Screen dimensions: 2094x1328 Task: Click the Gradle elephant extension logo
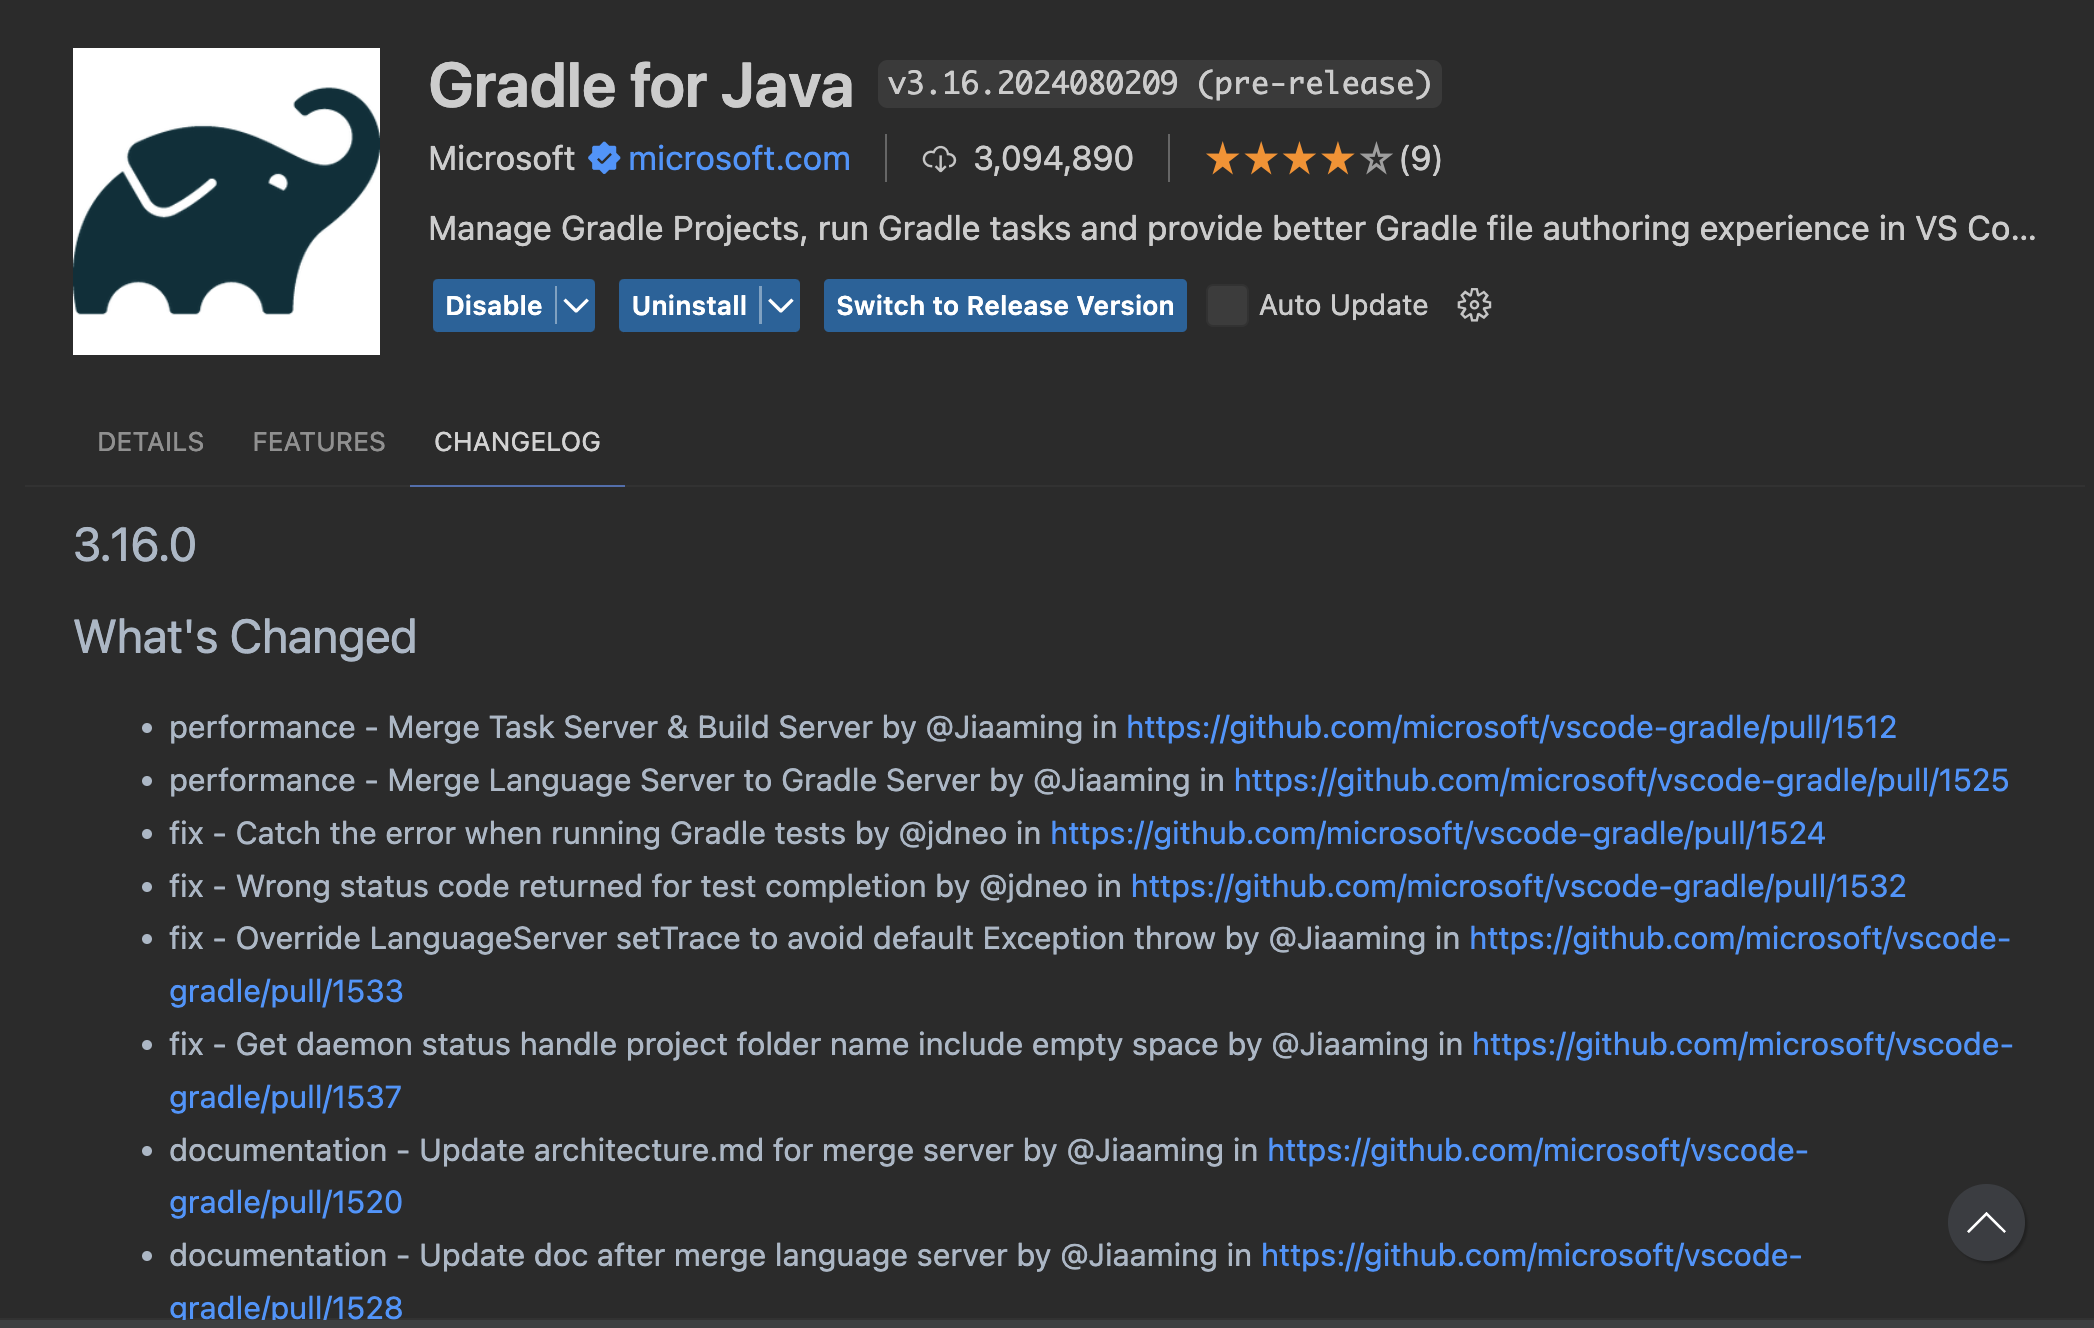226,201
